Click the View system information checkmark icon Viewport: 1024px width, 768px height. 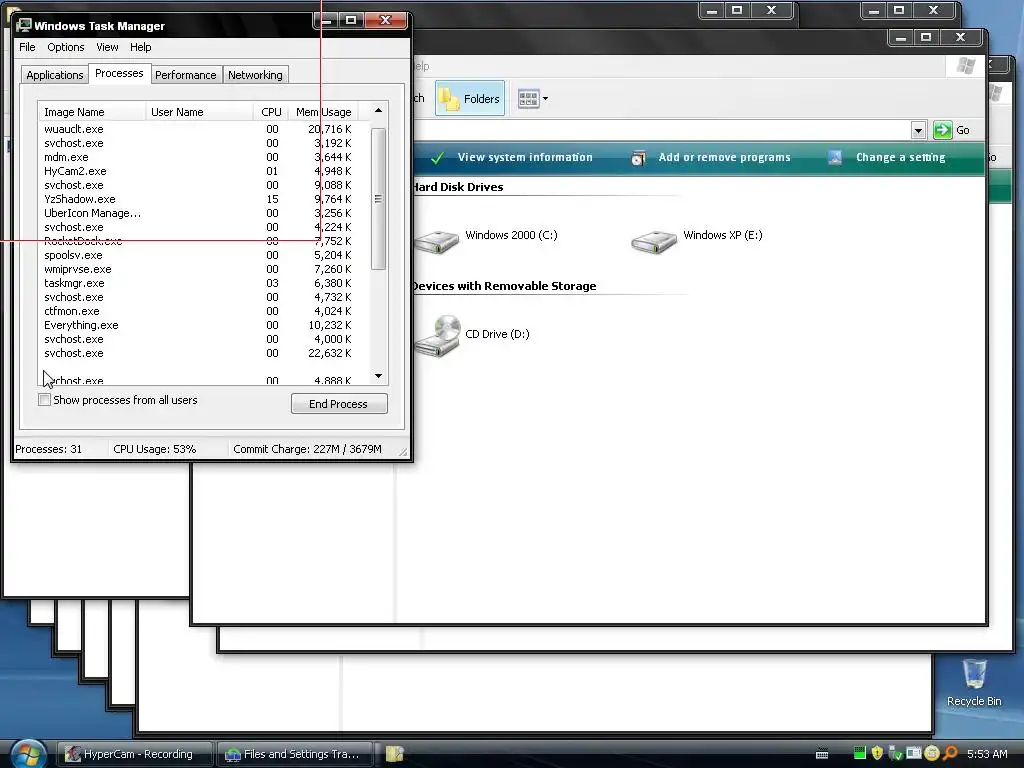pyautogui.click(x=438, y=157)
